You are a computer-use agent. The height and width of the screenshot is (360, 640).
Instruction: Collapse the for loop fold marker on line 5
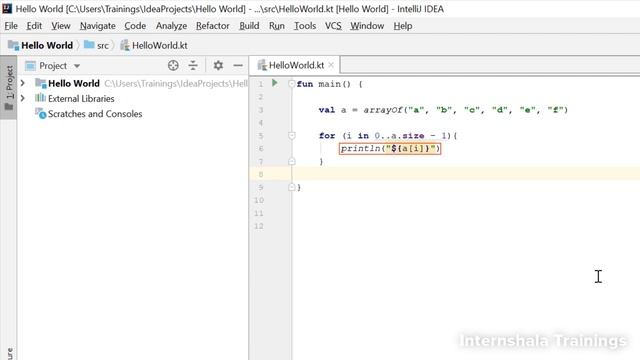pyautogui.click(x=291, y=135)
